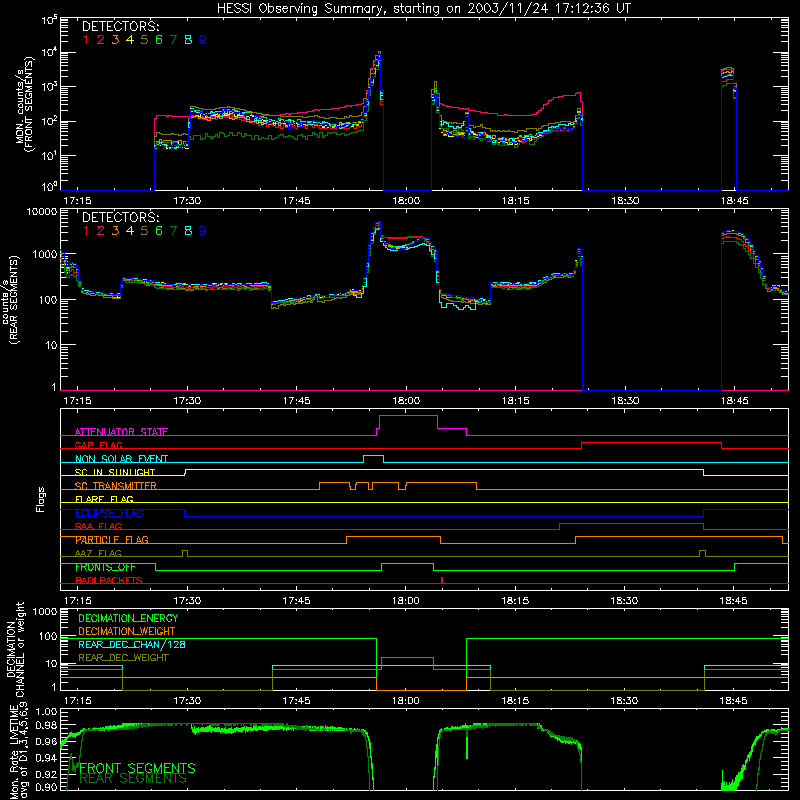Select detector 4 in front segments legend
The image size is (800, 800).
[130, 40]
